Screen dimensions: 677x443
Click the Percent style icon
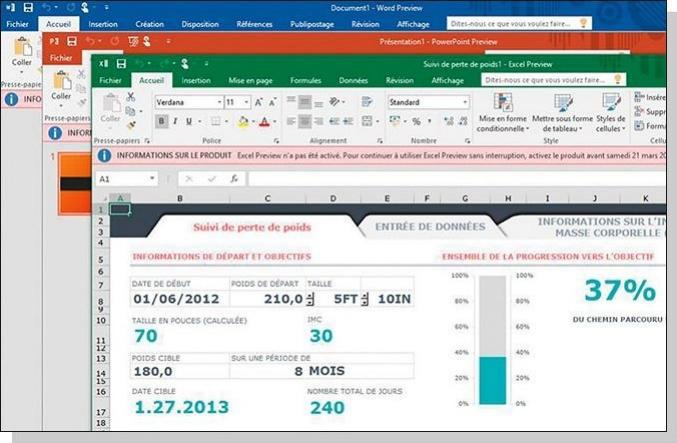pyautogui.click(x=416, y=121)
